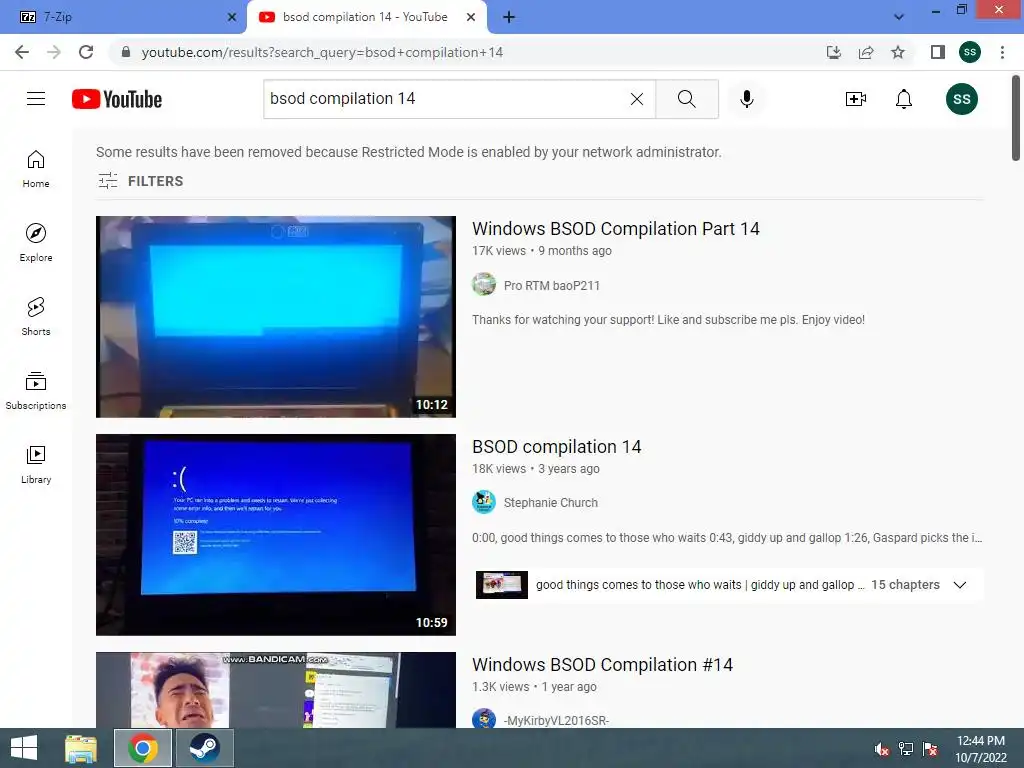The width and height of the screenshot is (1024, 768).
Task: Click the '0:00, good things comes' description
Action: [x=727, y=537]
